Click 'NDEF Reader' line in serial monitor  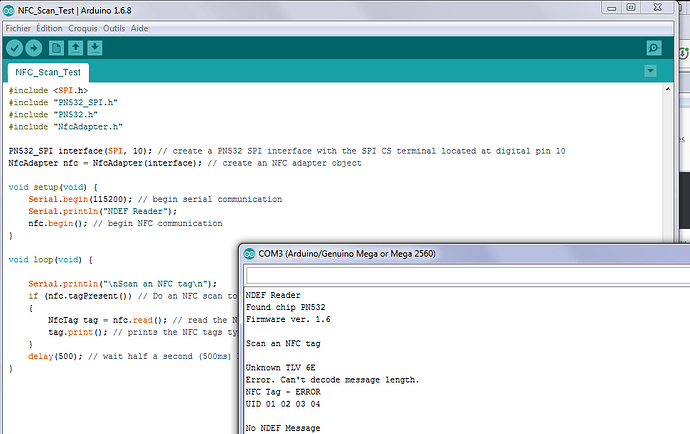tap(273, 295)
